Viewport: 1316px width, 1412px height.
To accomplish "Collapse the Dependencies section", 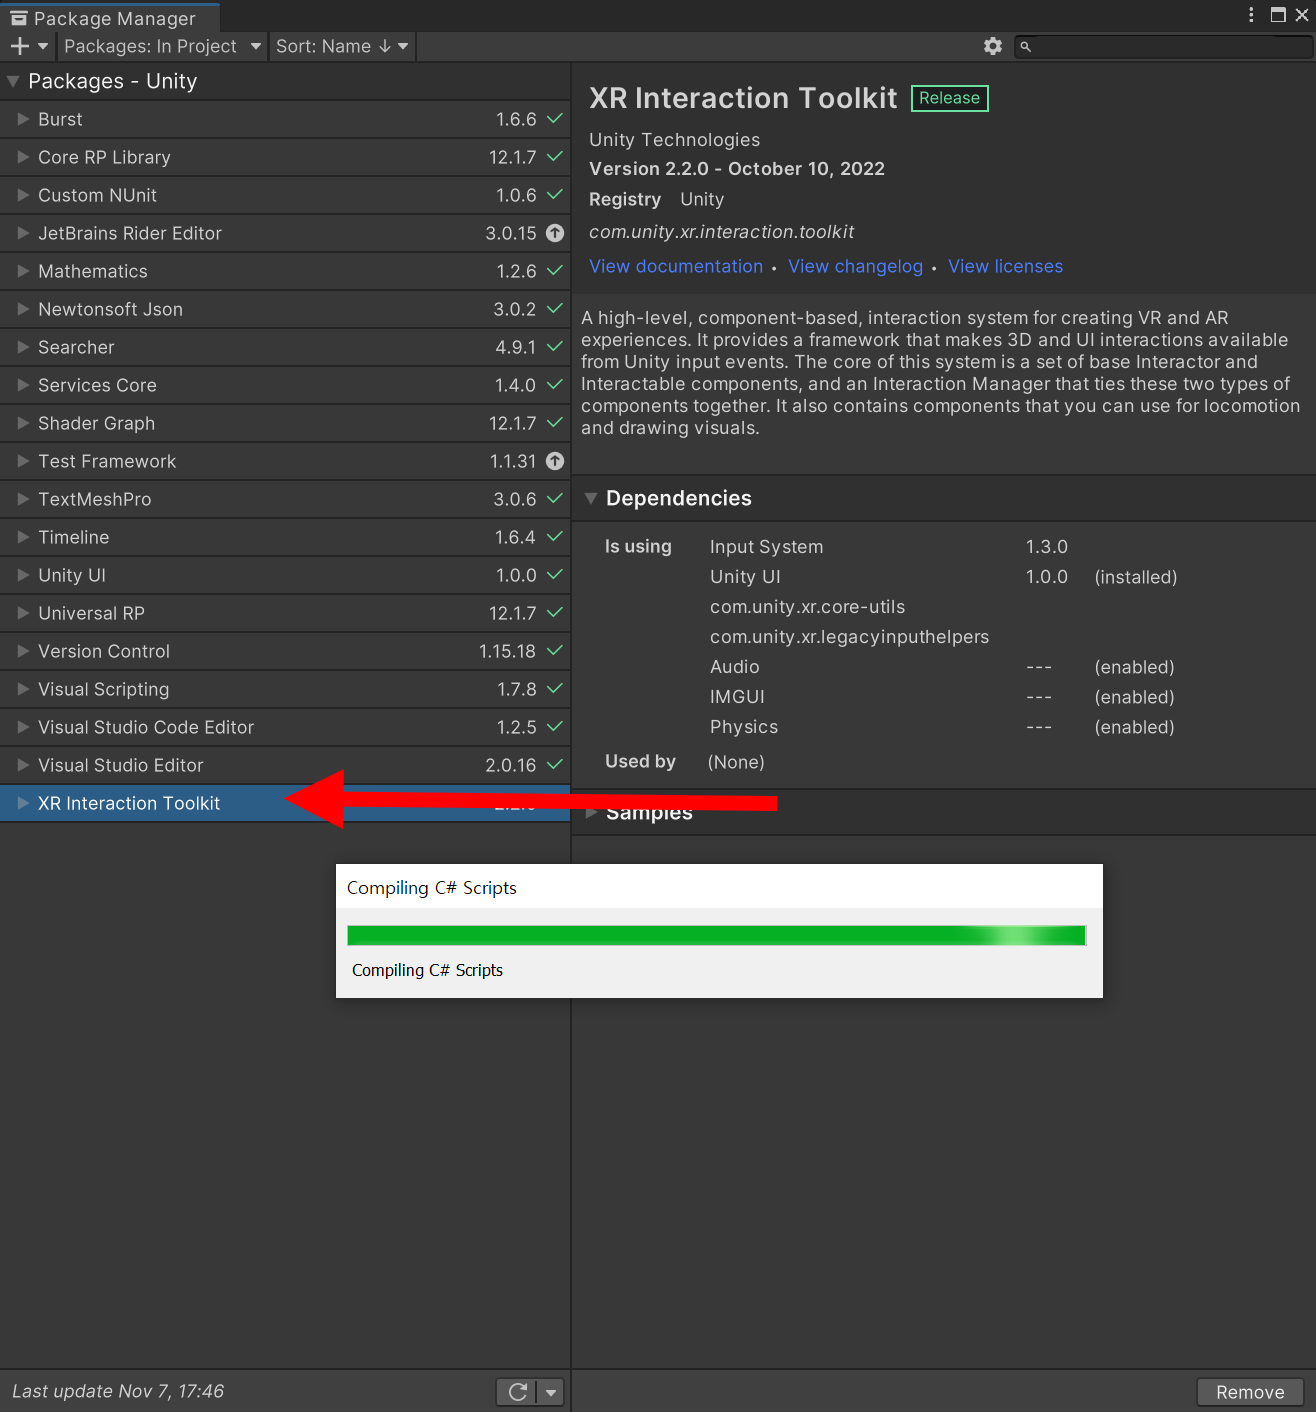I will pos(591,498).
